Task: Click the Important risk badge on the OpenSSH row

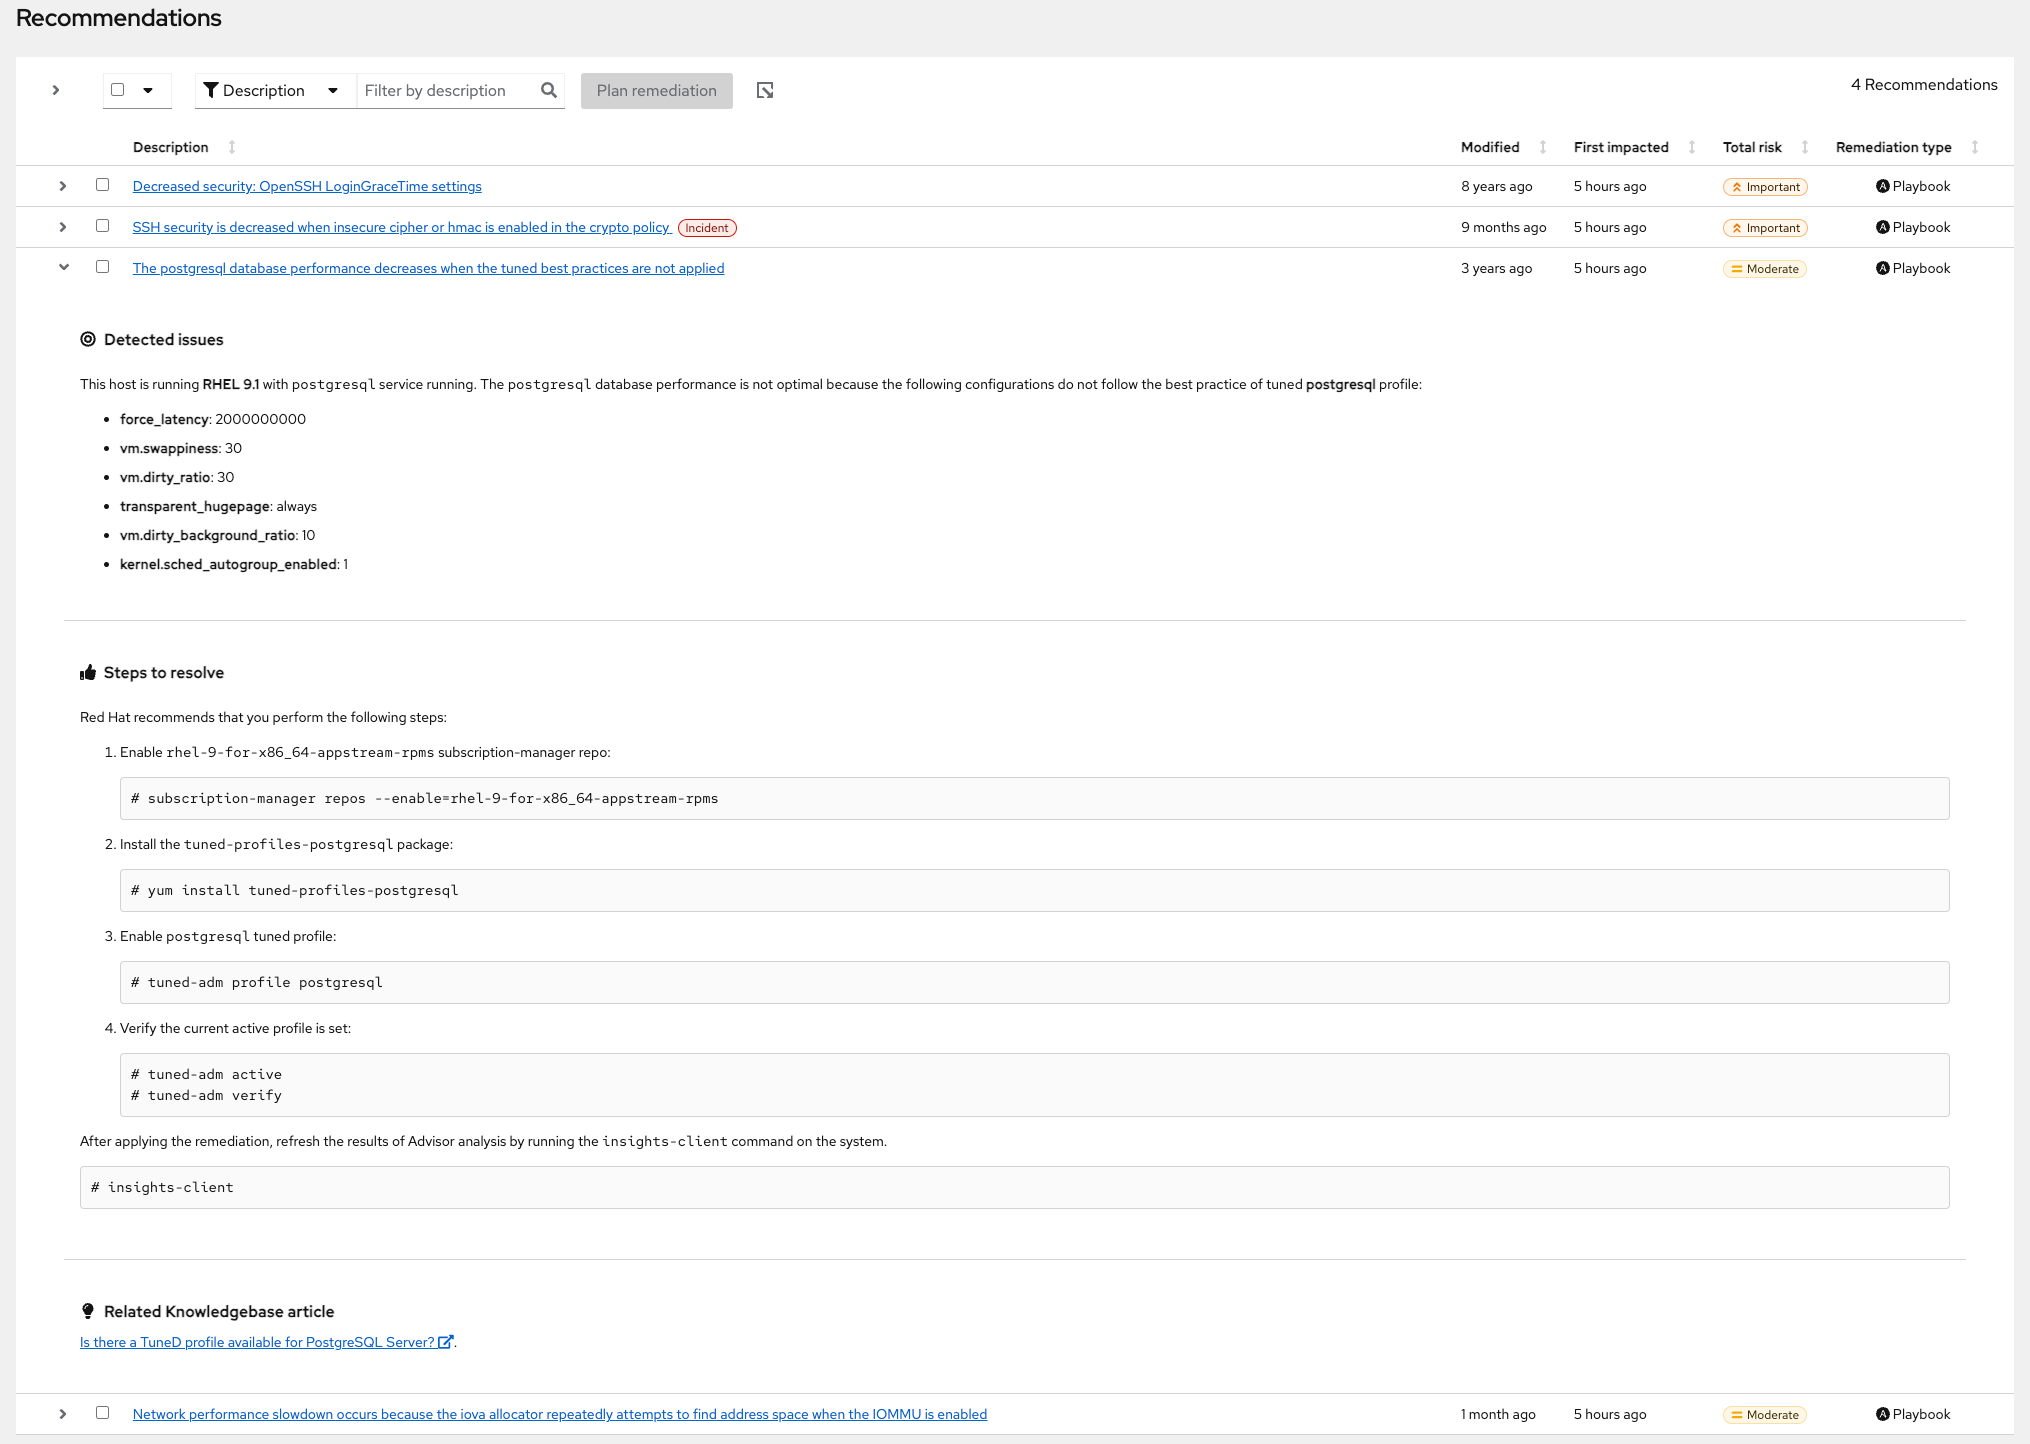Action: pos(1765,186)
